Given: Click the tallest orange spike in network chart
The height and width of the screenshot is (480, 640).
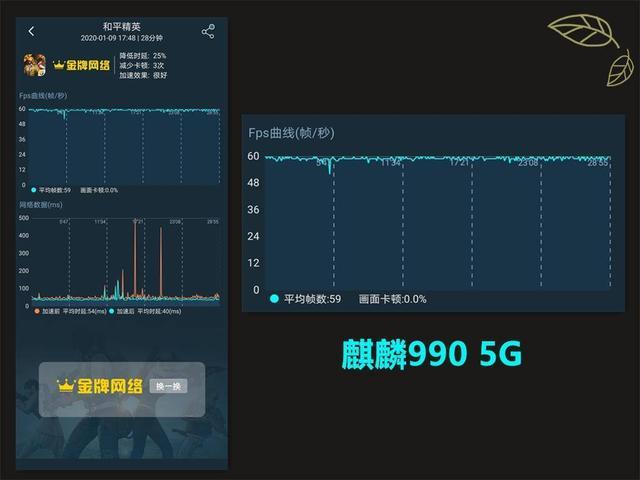Looking at the screenshot, I should [x=135, y=258].
